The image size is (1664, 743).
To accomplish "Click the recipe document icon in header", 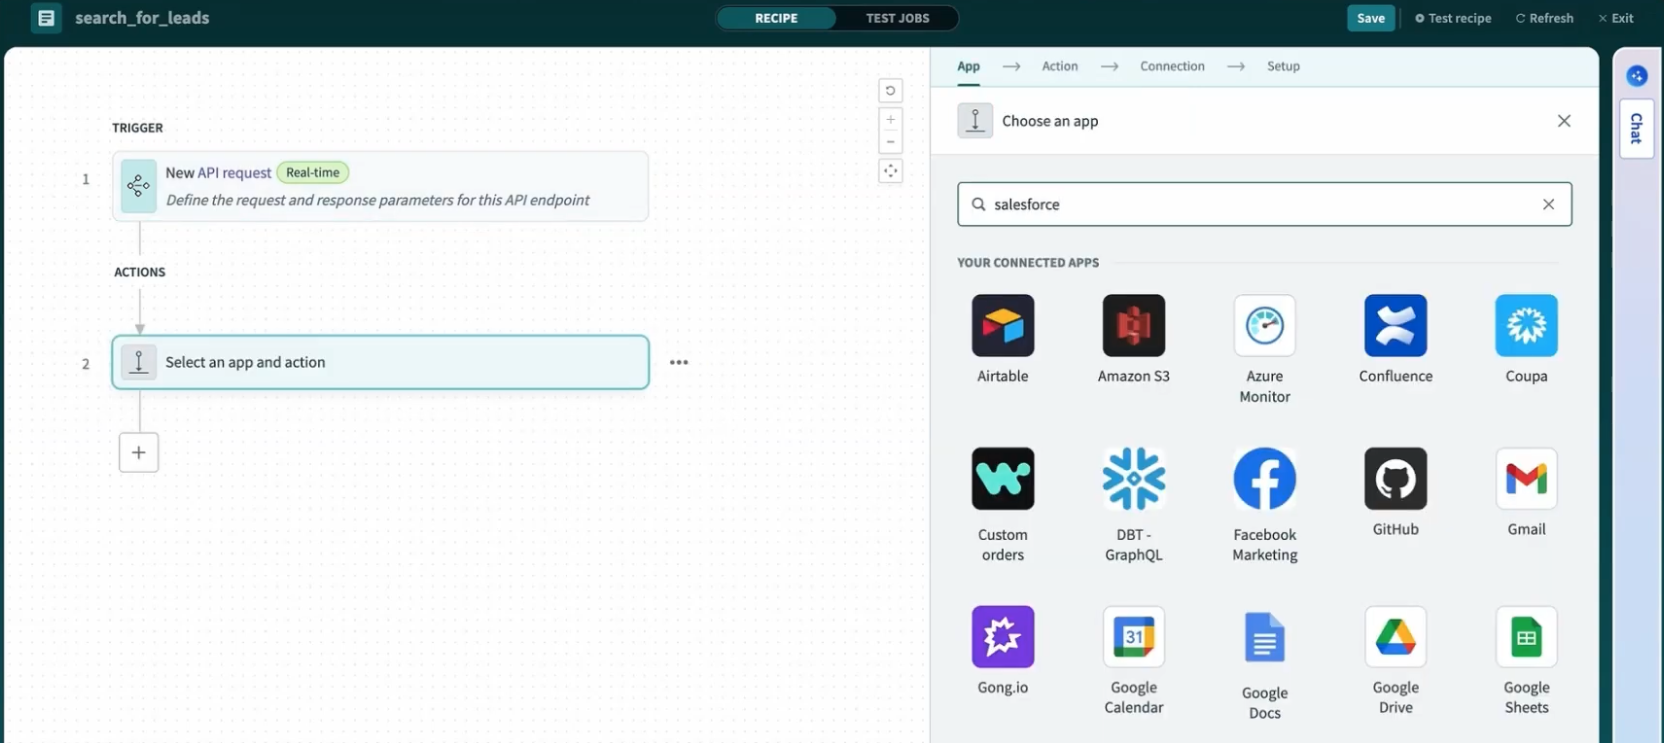I will 46,18.
